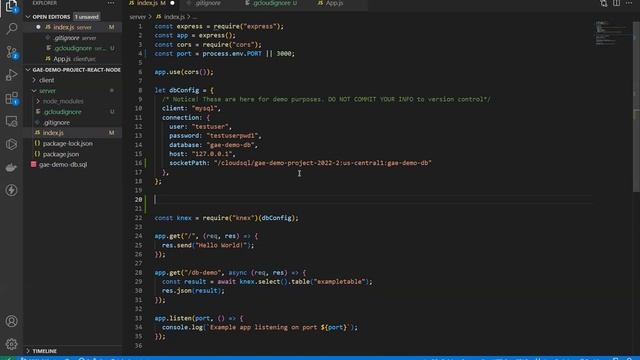The height and width of the screenshot is (360, 640).
Task: Open Explorer views and more actions menu
Action: pyautogui.click(x=111, y=3)
